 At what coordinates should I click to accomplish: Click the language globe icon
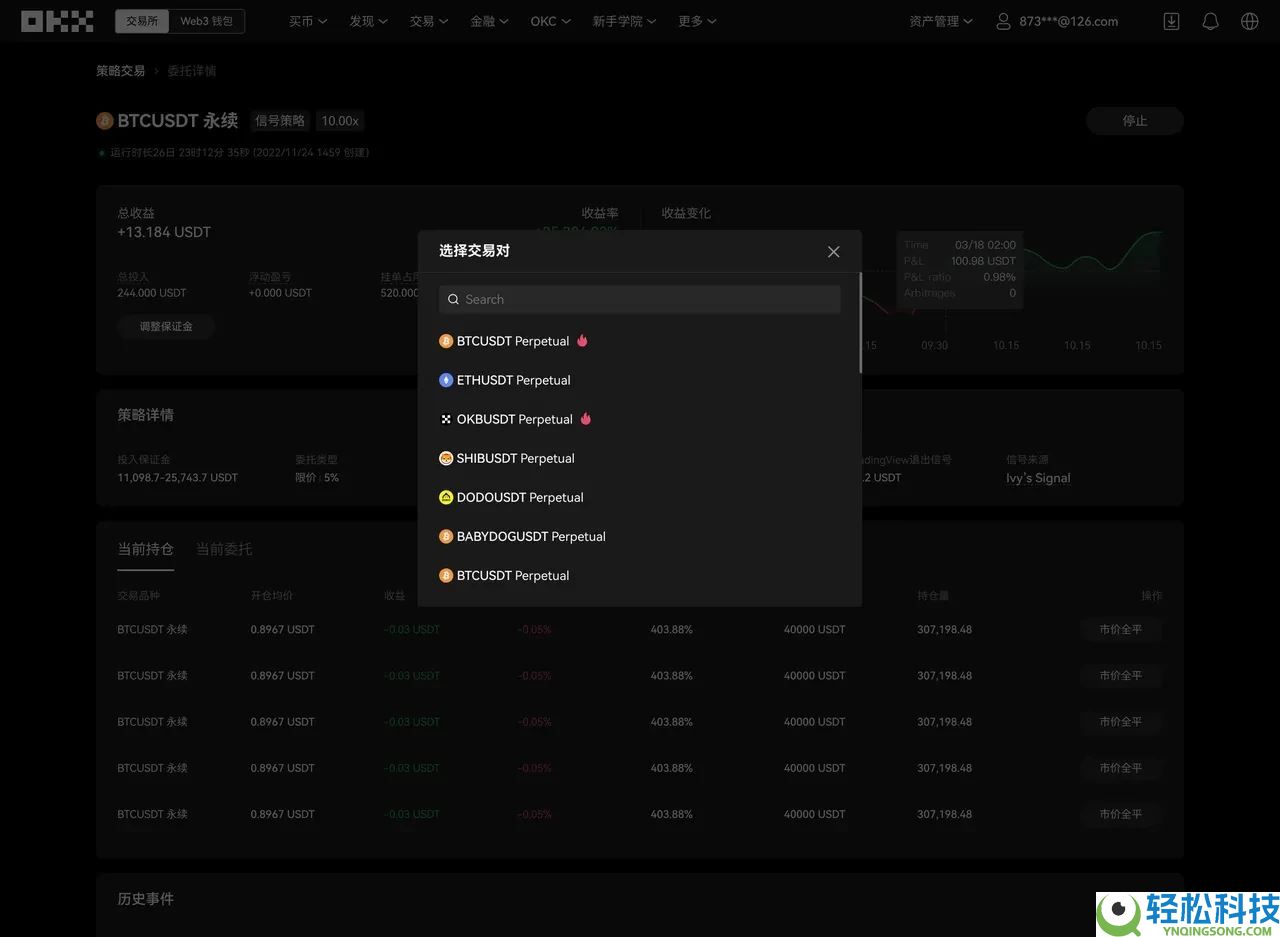click(x=1249, y=21)
